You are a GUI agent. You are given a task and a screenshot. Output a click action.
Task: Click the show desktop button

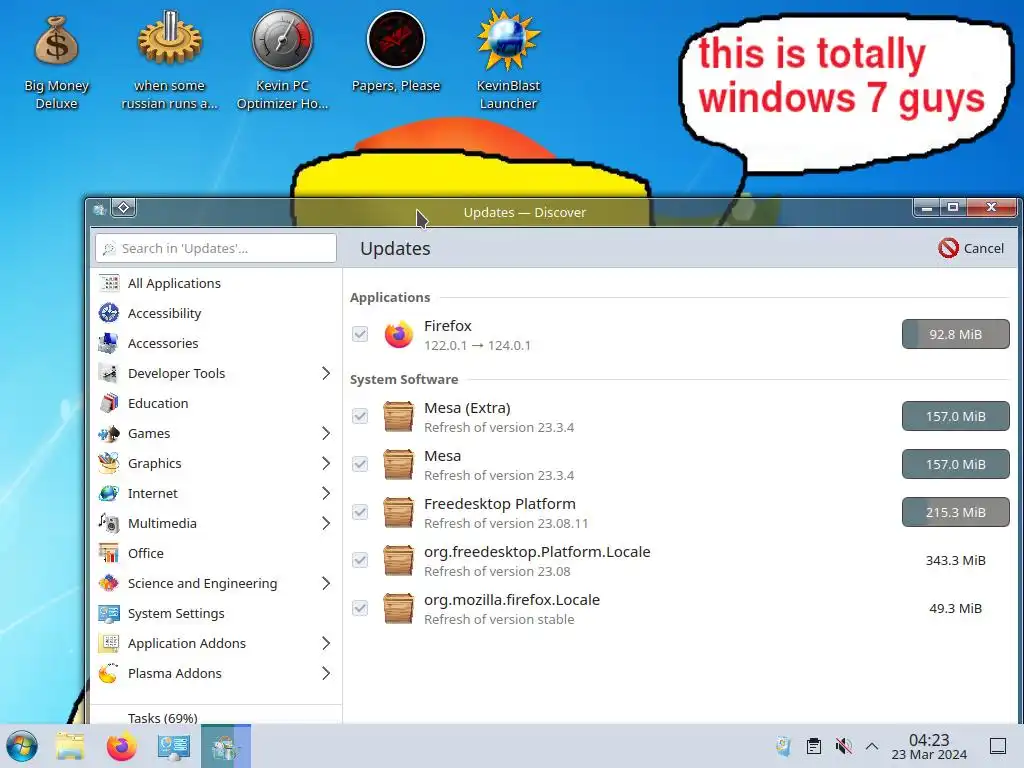[998, 746]
